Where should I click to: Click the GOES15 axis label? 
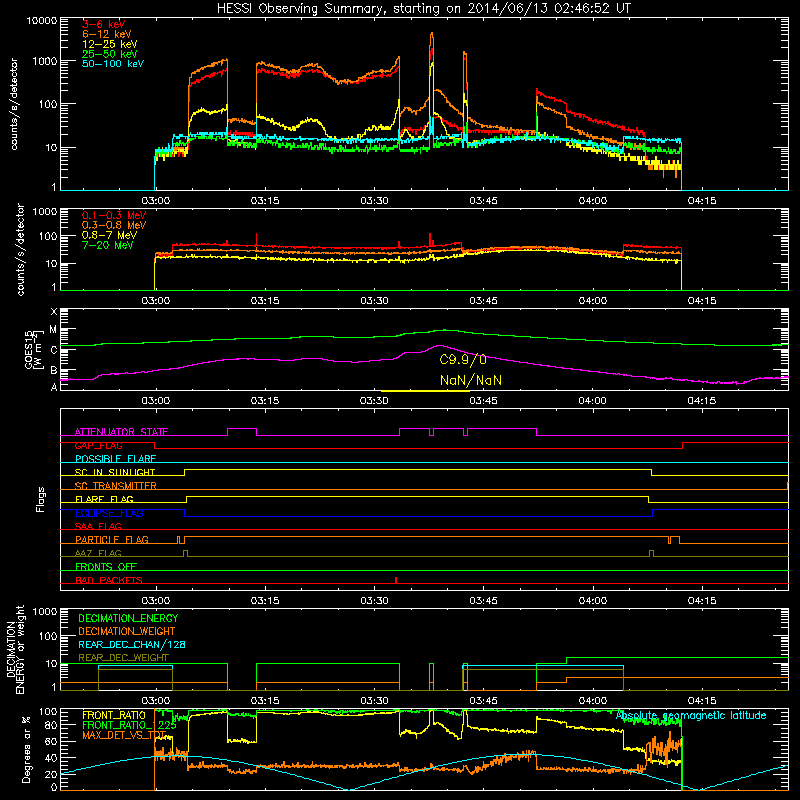pos(34,349)
